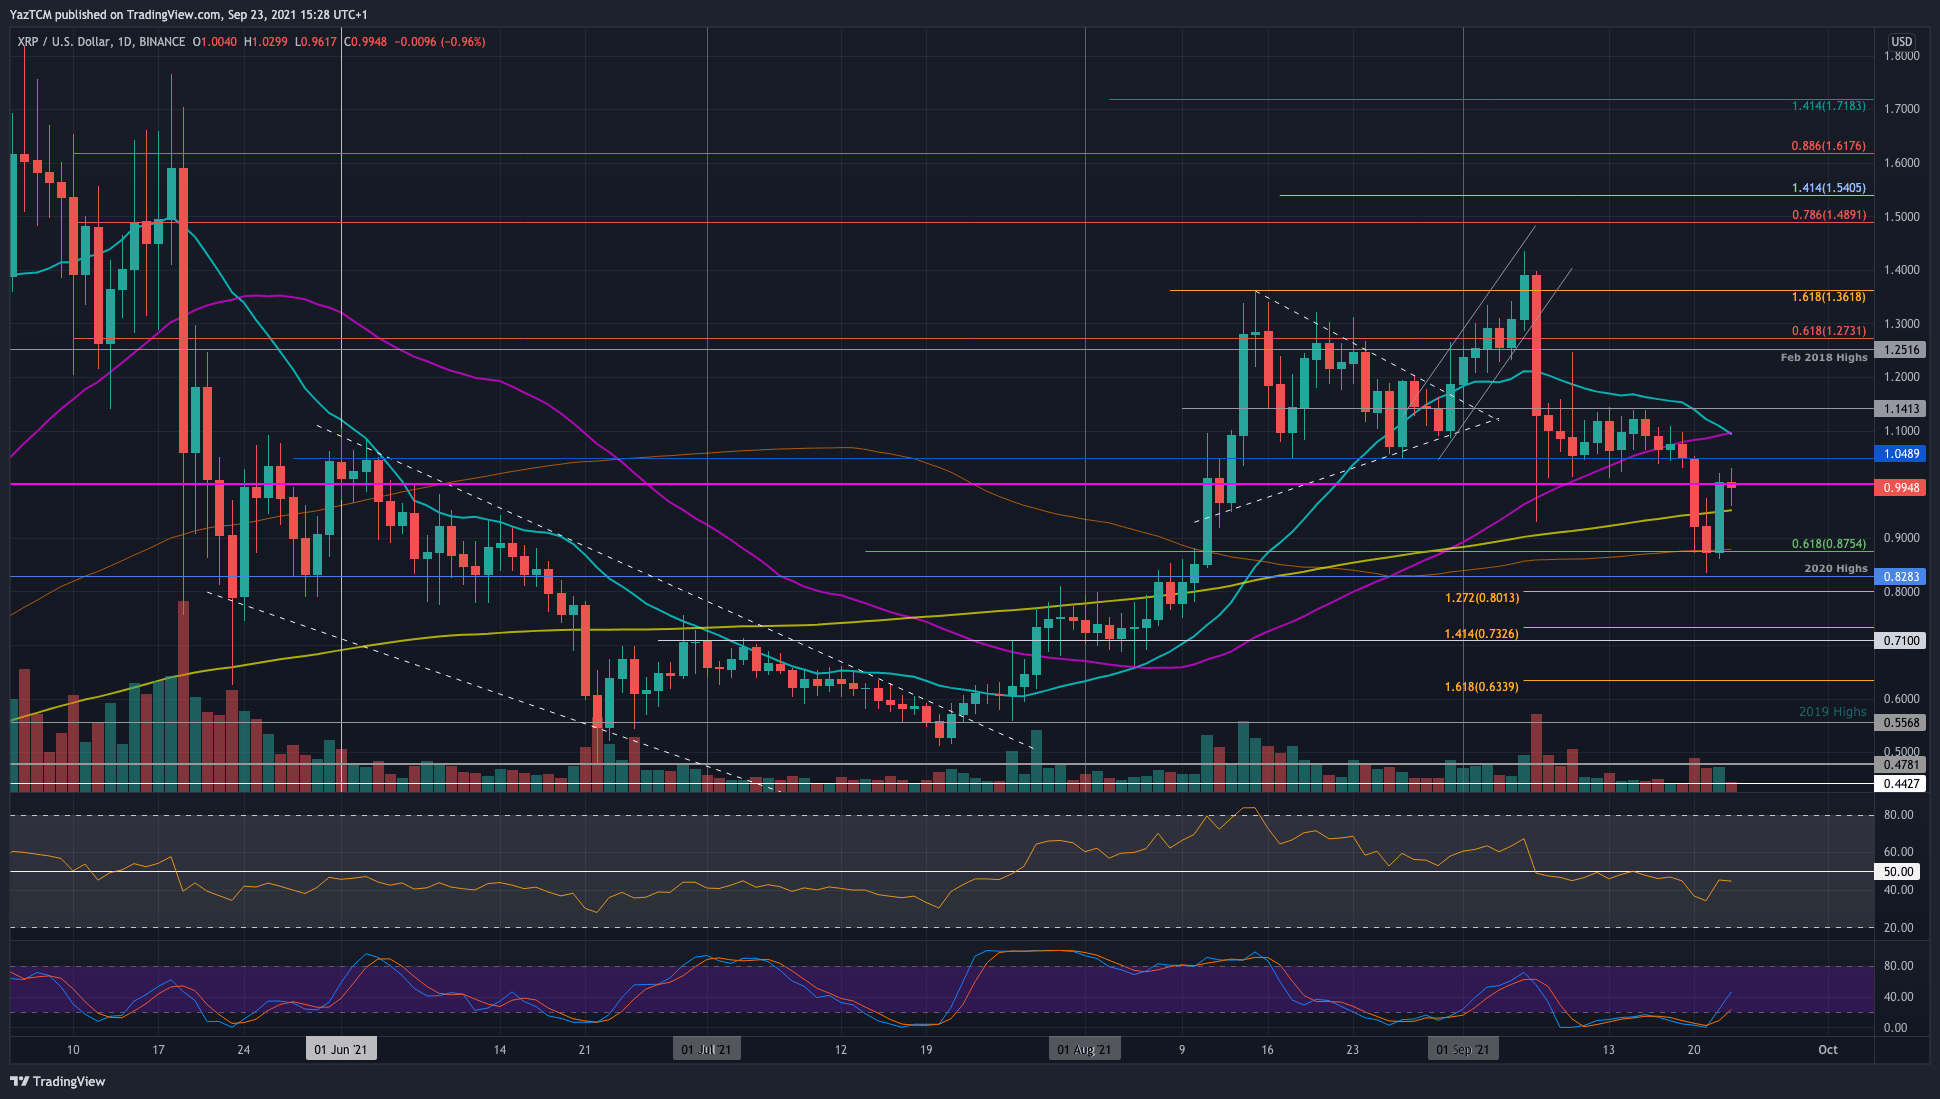Click the 0.8283 price level label
Screen dimensions: 1940x1099
[1901, 577]
